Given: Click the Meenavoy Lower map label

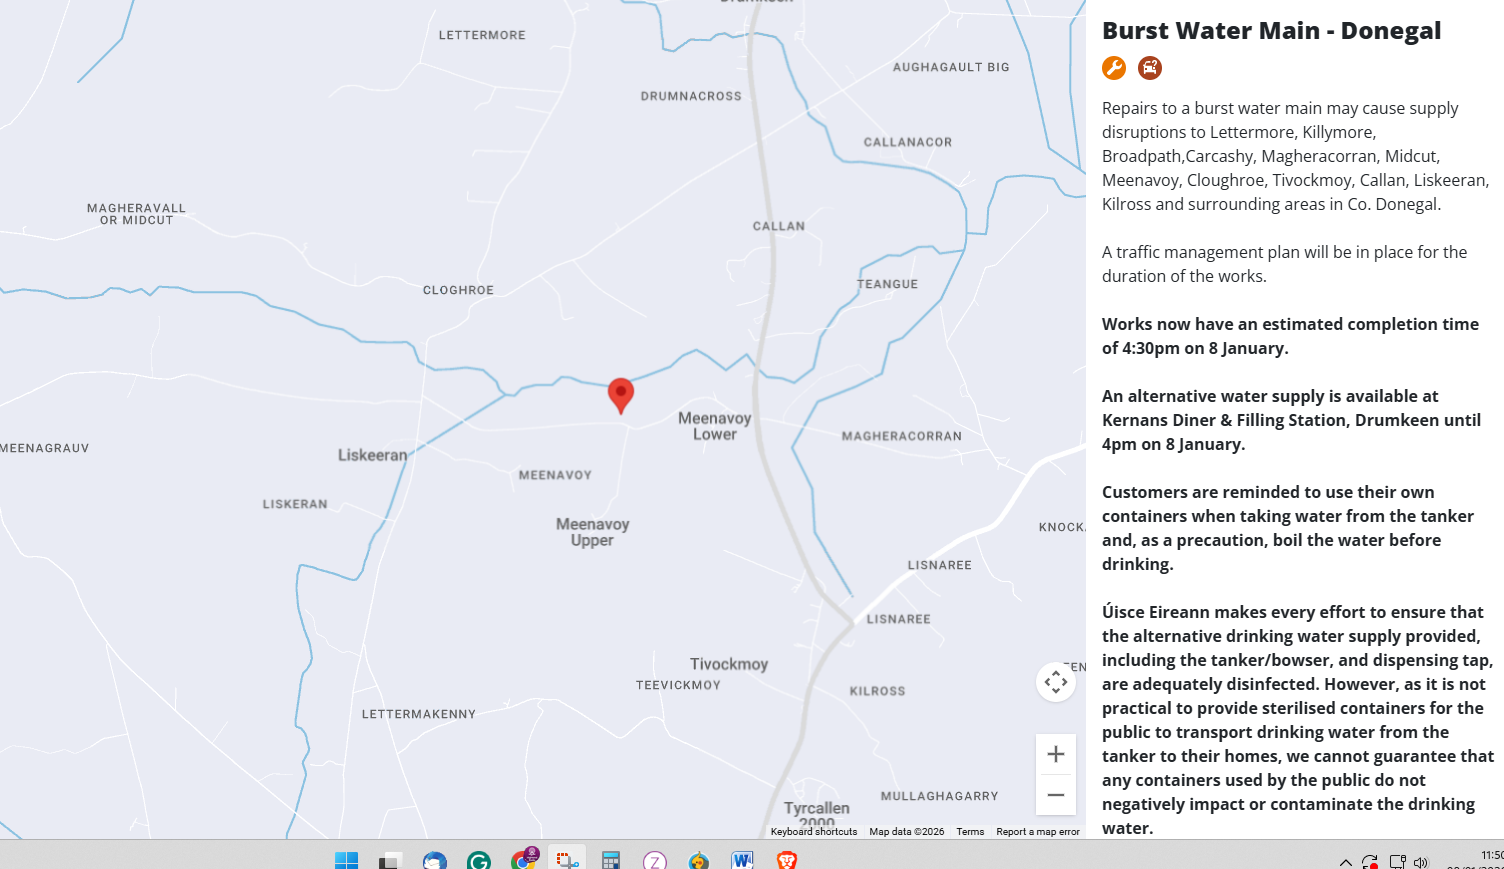Looking at the screenshot, I should [714, 426].
